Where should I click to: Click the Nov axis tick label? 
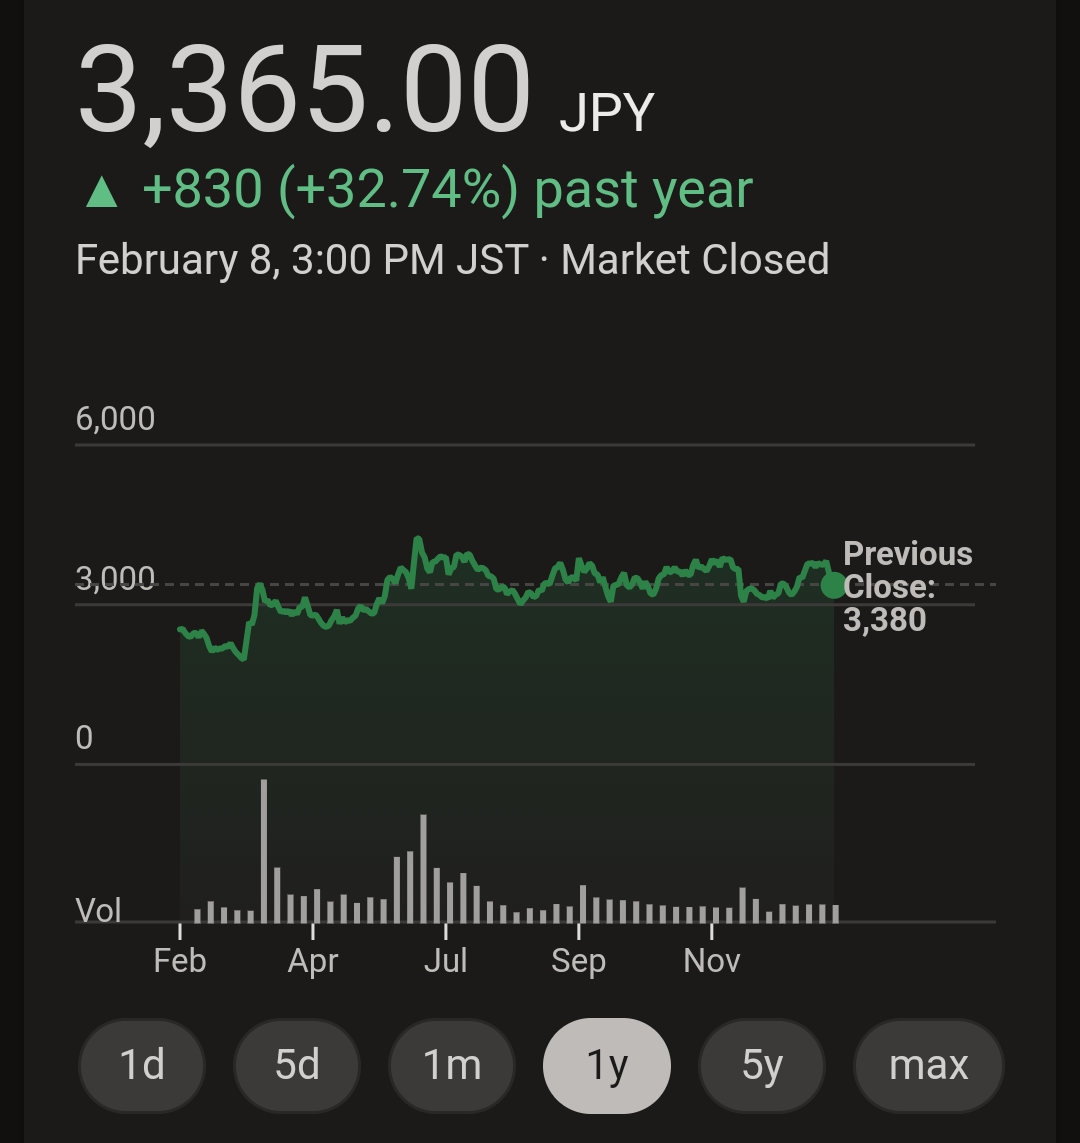tap(712, 960)
